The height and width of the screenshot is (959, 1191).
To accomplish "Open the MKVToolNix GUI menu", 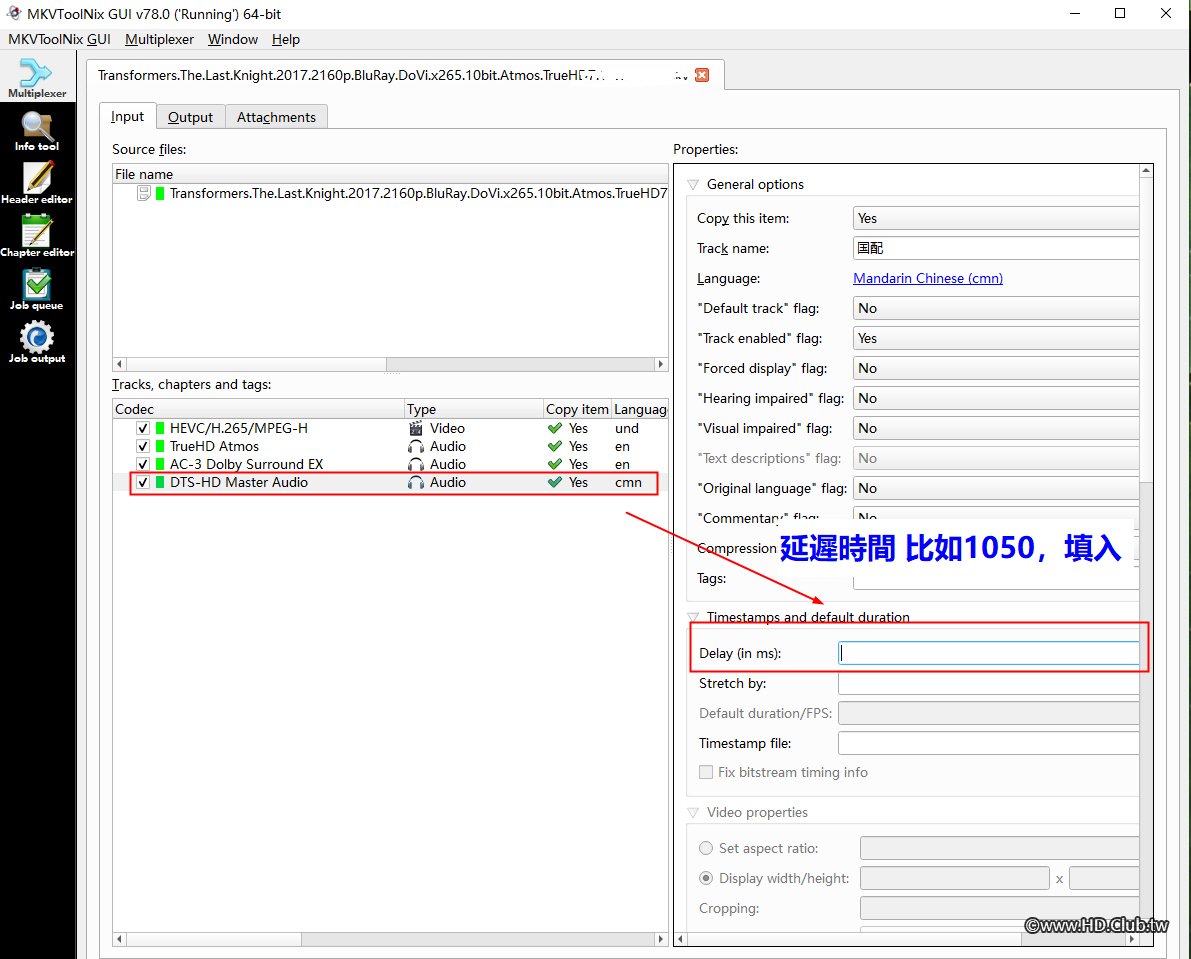I will [x=59, y=39].
